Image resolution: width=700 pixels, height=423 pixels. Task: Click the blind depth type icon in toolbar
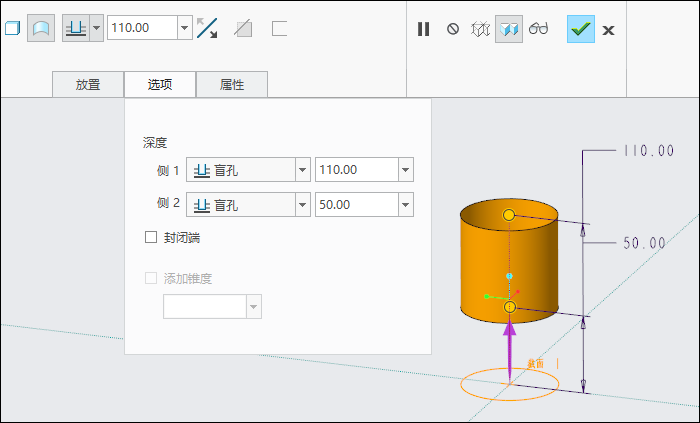(x=76, y=28)
